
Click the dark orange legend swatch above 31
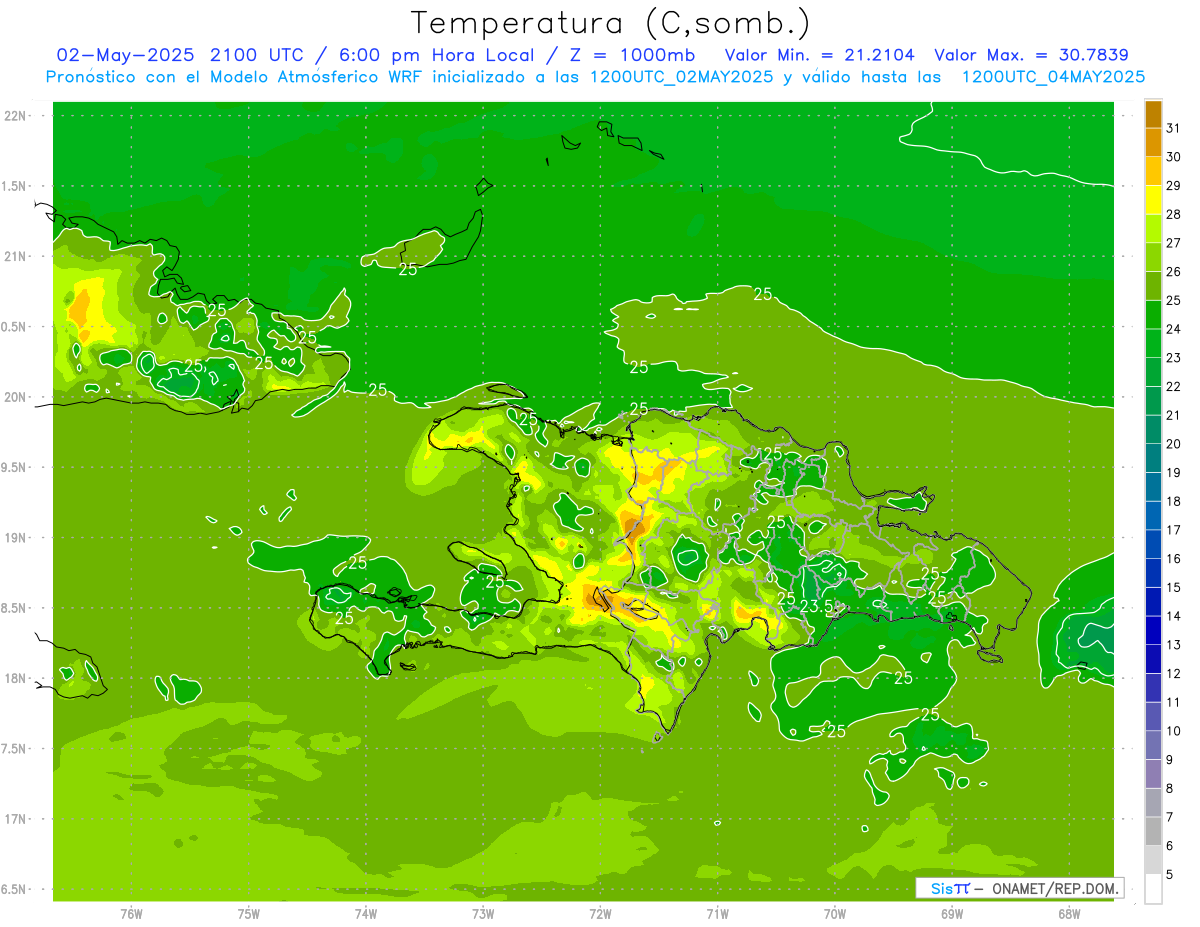click(x=1153, y=114)
